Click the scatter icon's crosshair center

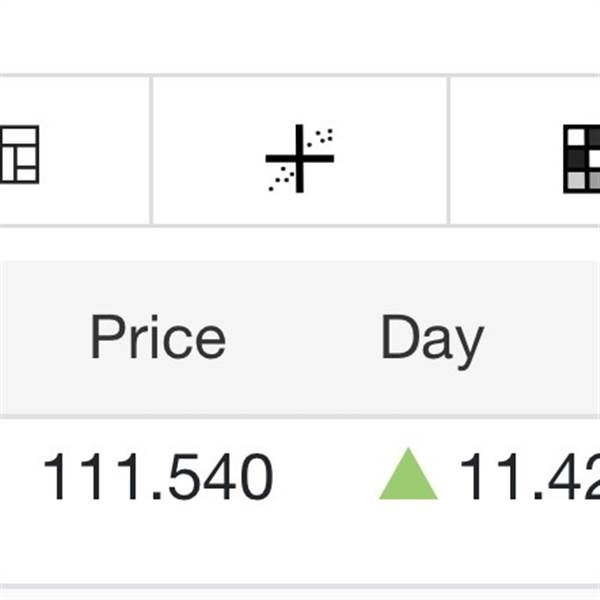[300, 158]
